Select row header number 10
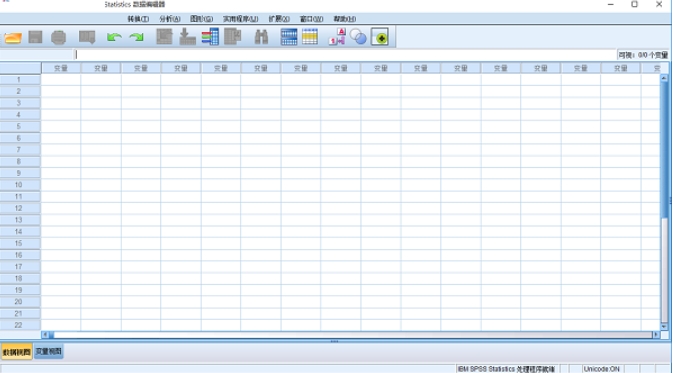Image resolution: width=673 pixels, height=373 pixels. (18, 185)
